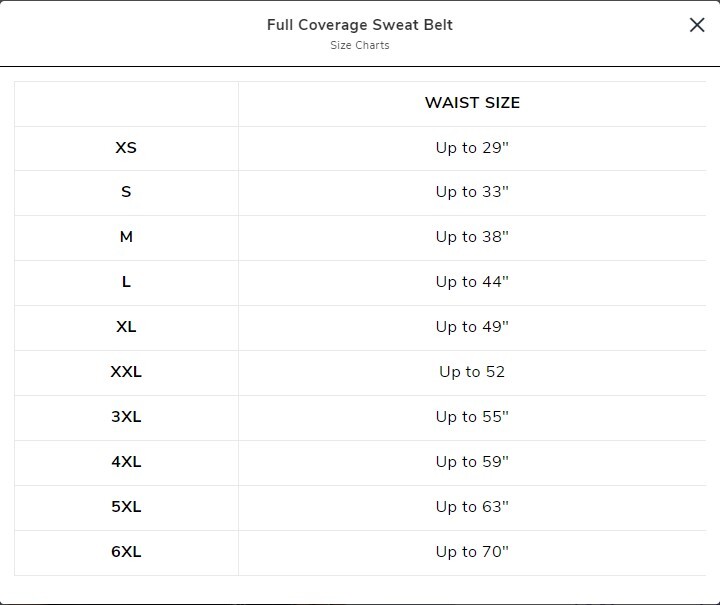Click the Up to 52 waist value
Screen dimensions: 720x605
pyautogui.click(x=472, y=372)
